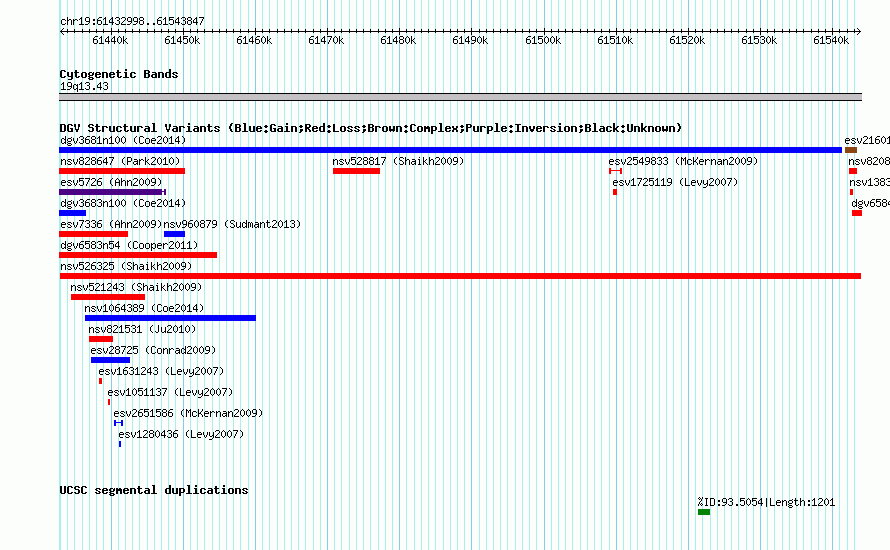Click the blue bar under esv28725
The width and height of the screenshot is (890, 550).
click(111, 360)
